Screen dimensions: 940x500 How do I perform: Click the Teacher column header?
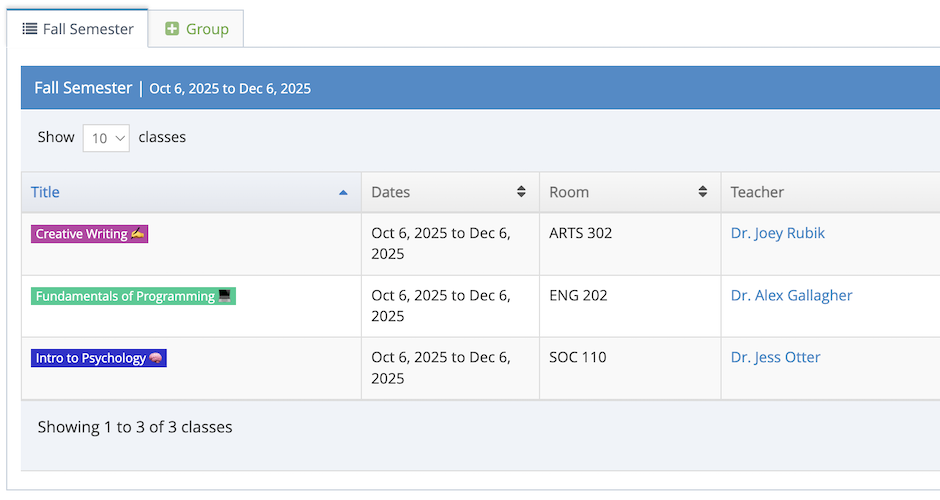[757, 192]
